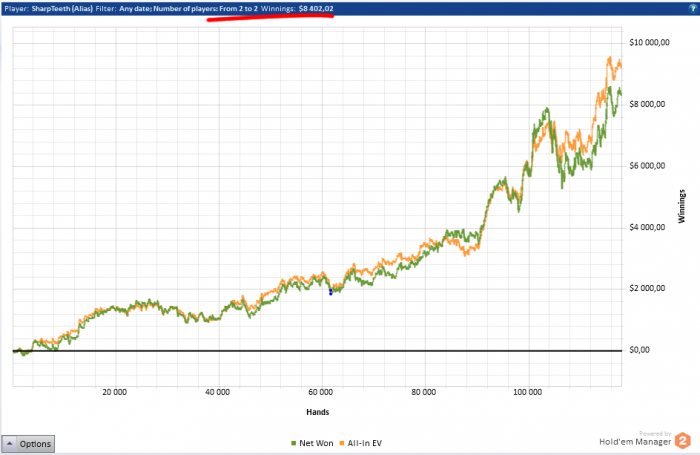The height and width of the screenshot is (455, 700).
Task: Click the SharpTeeth (Alias) player name
Action: click(x=62, y=8)
